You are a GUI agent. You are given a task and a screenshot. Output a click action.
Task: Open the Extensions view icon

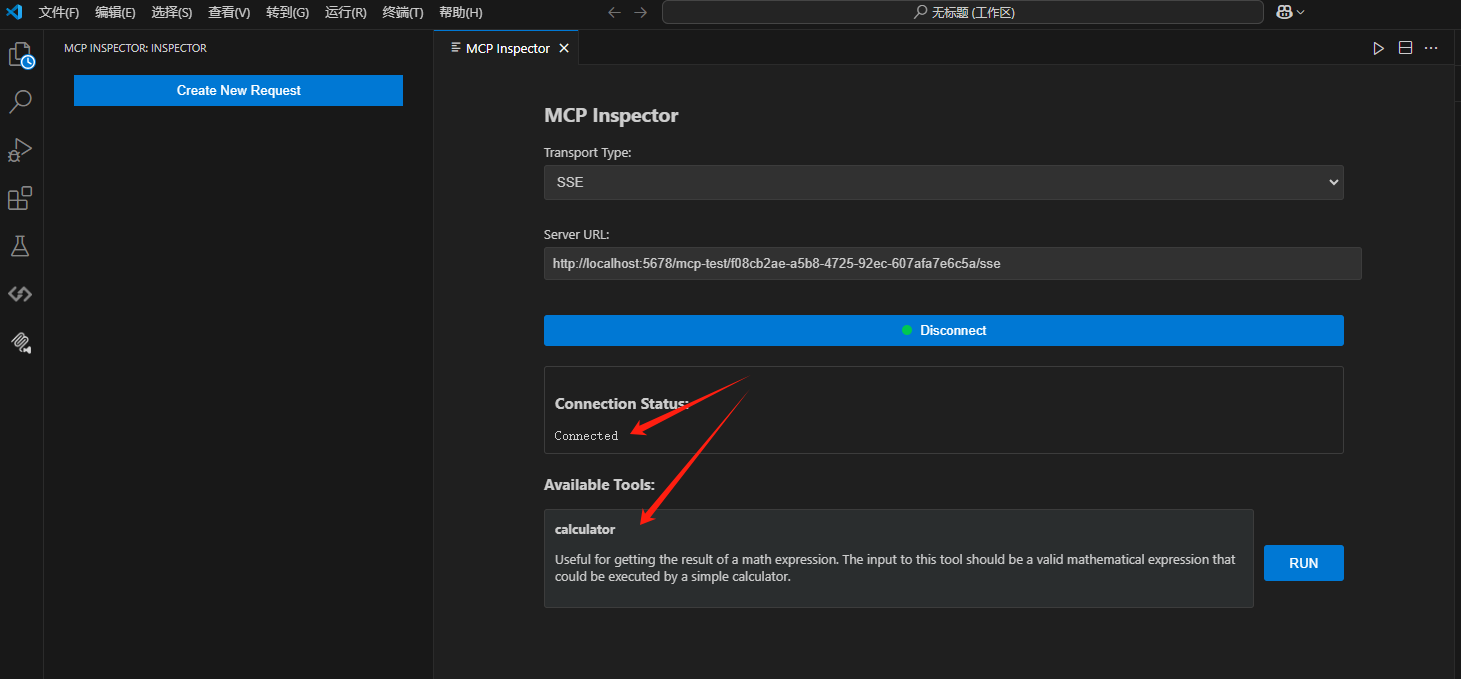pyautogui.click(x=21, y=198)
